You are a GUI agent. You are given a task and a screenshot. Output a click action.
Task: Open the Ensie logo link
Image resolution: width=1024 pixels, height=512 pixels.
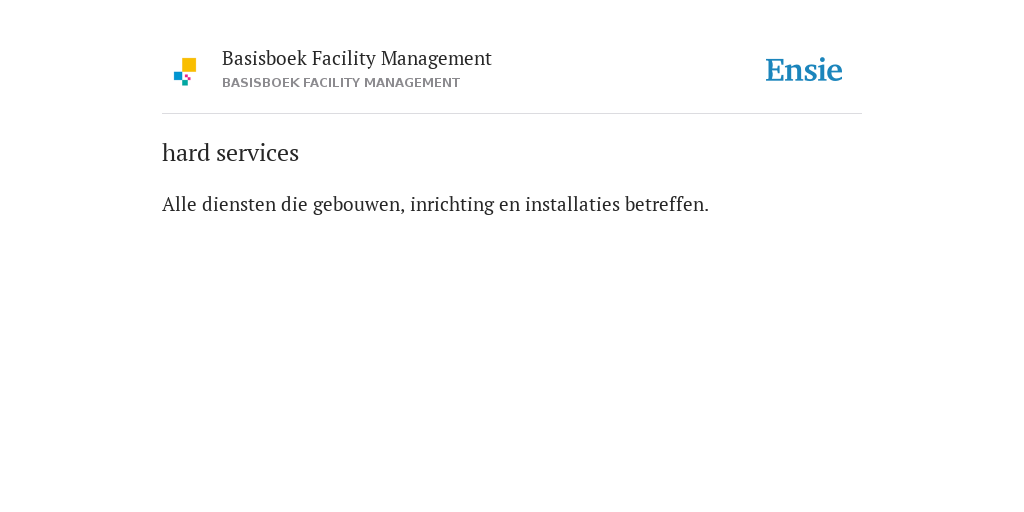click(804, 70)
